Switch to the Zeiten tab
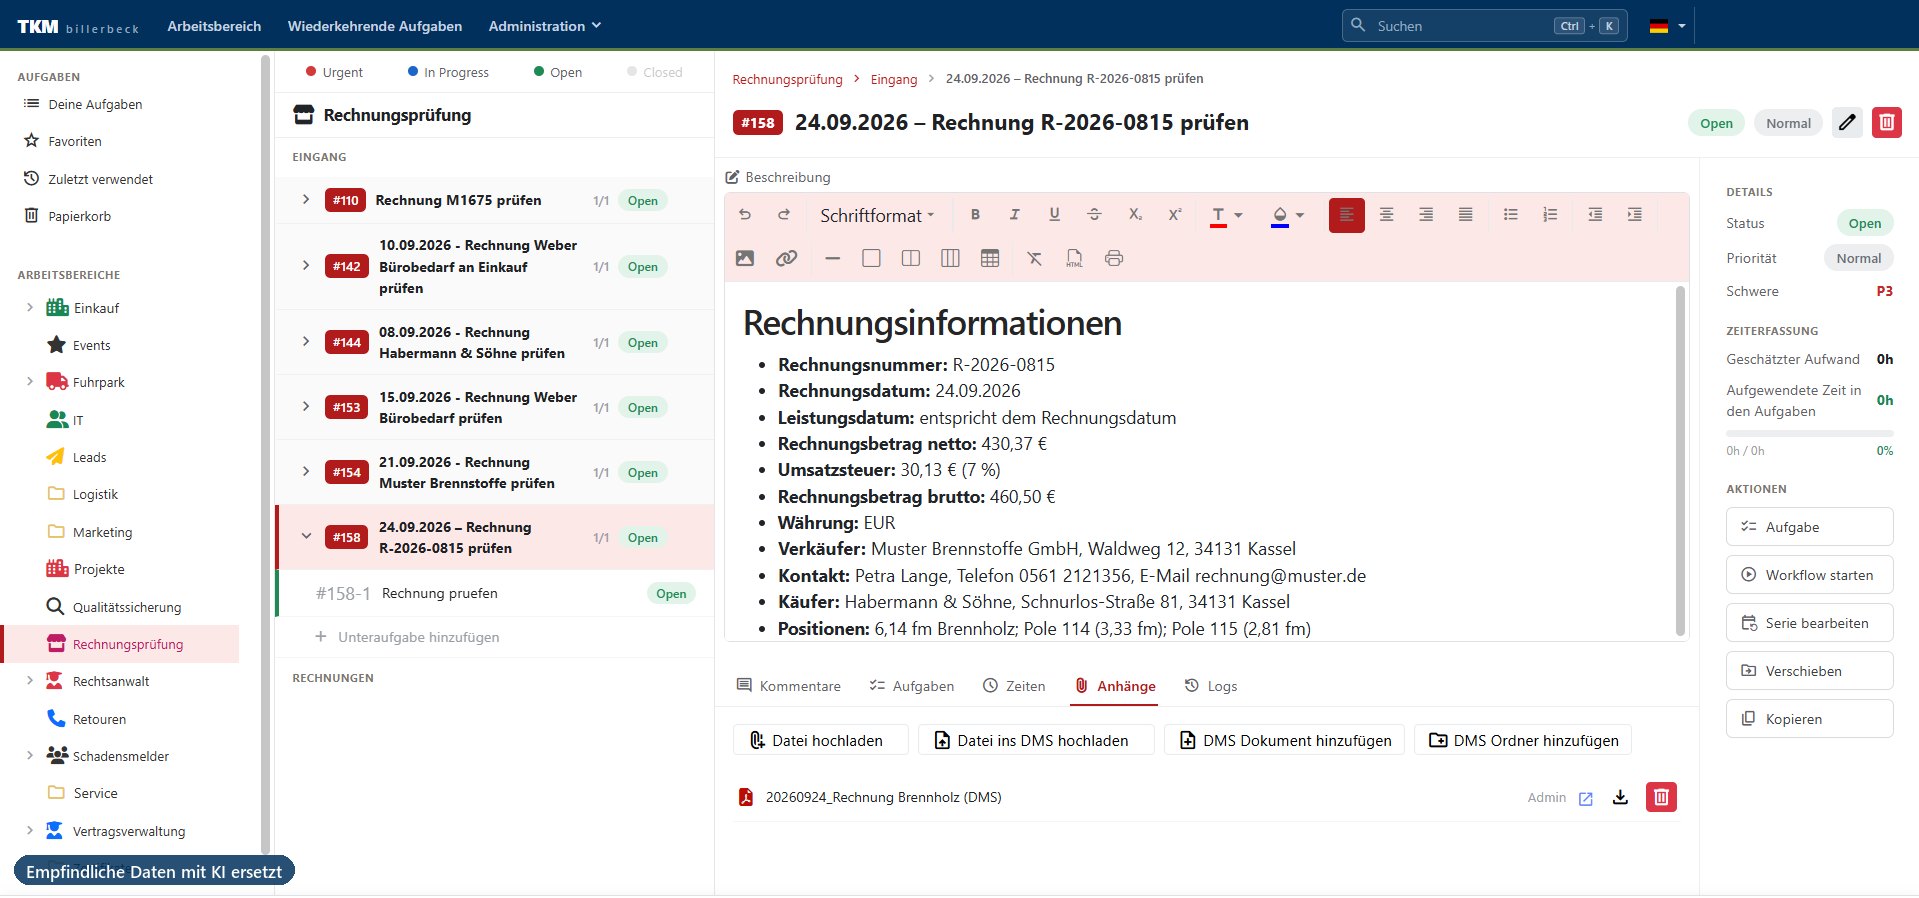This screenshot has width=1919, height=898. pos(1014,686)
